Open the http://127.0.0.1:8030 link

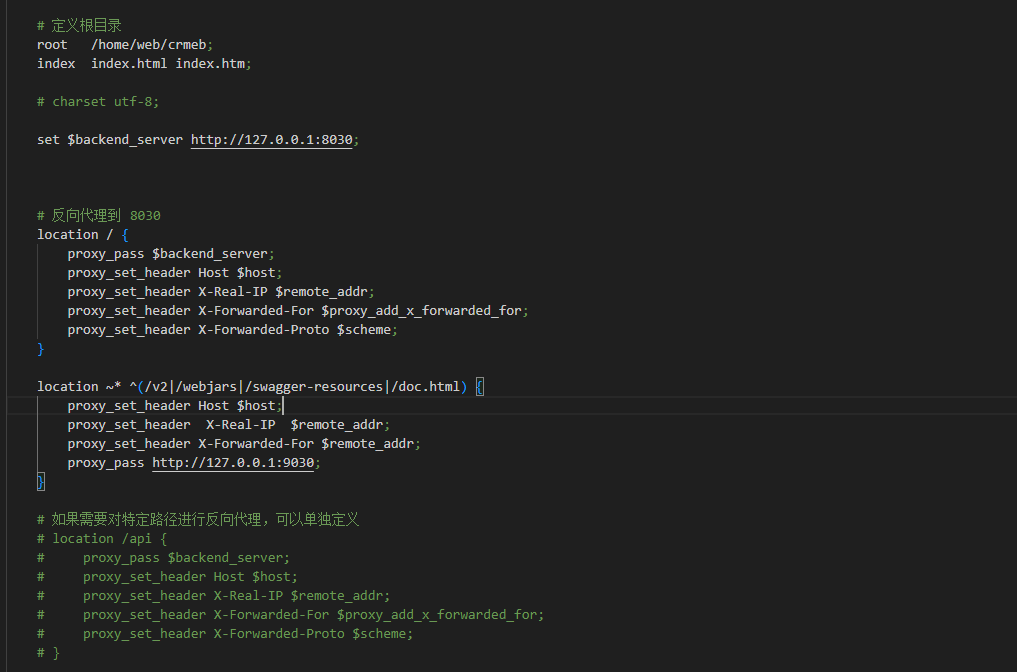(x=271, y=139)
